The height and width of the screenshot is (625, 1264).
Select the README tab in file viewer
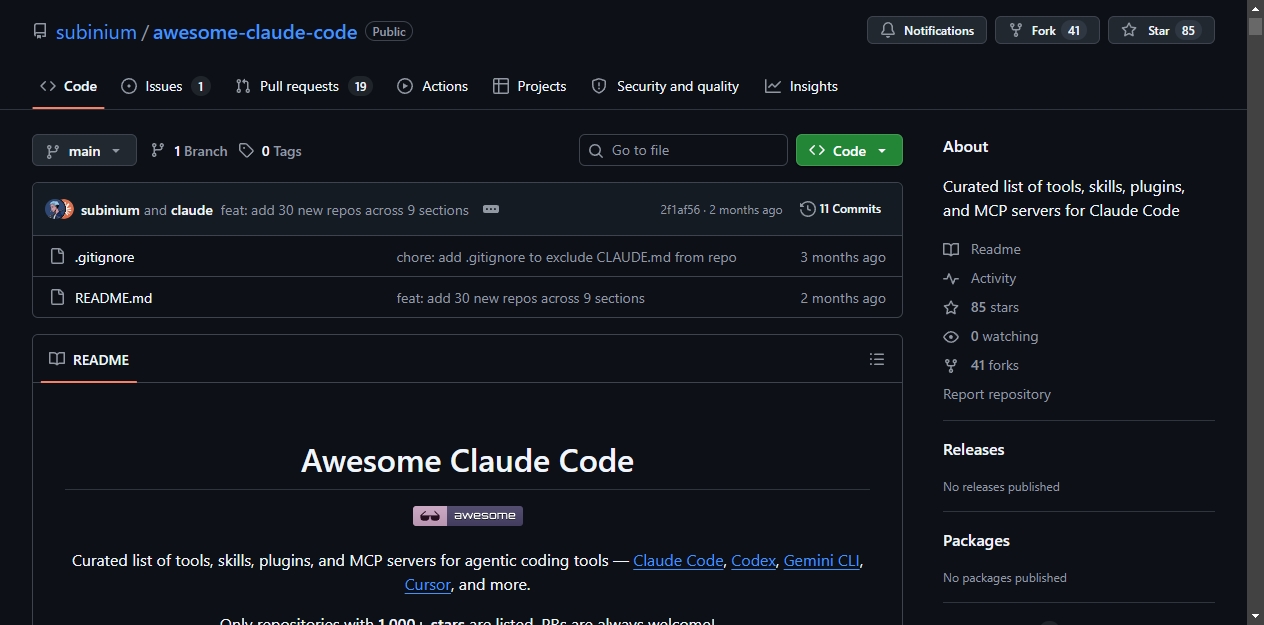pyautogui.click(x=89, y=359)
